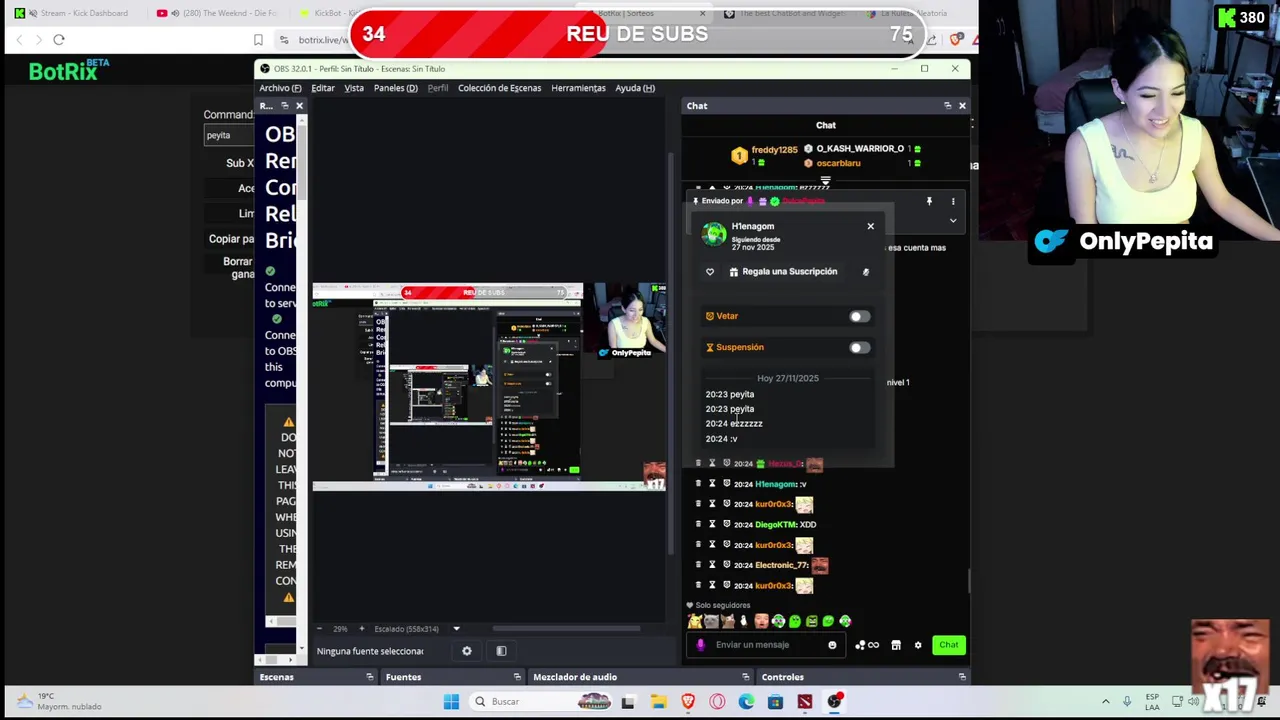1280x720 pixels.
Task: Click OBS Studio icon in taskbar
Action: tap(834, 702)
